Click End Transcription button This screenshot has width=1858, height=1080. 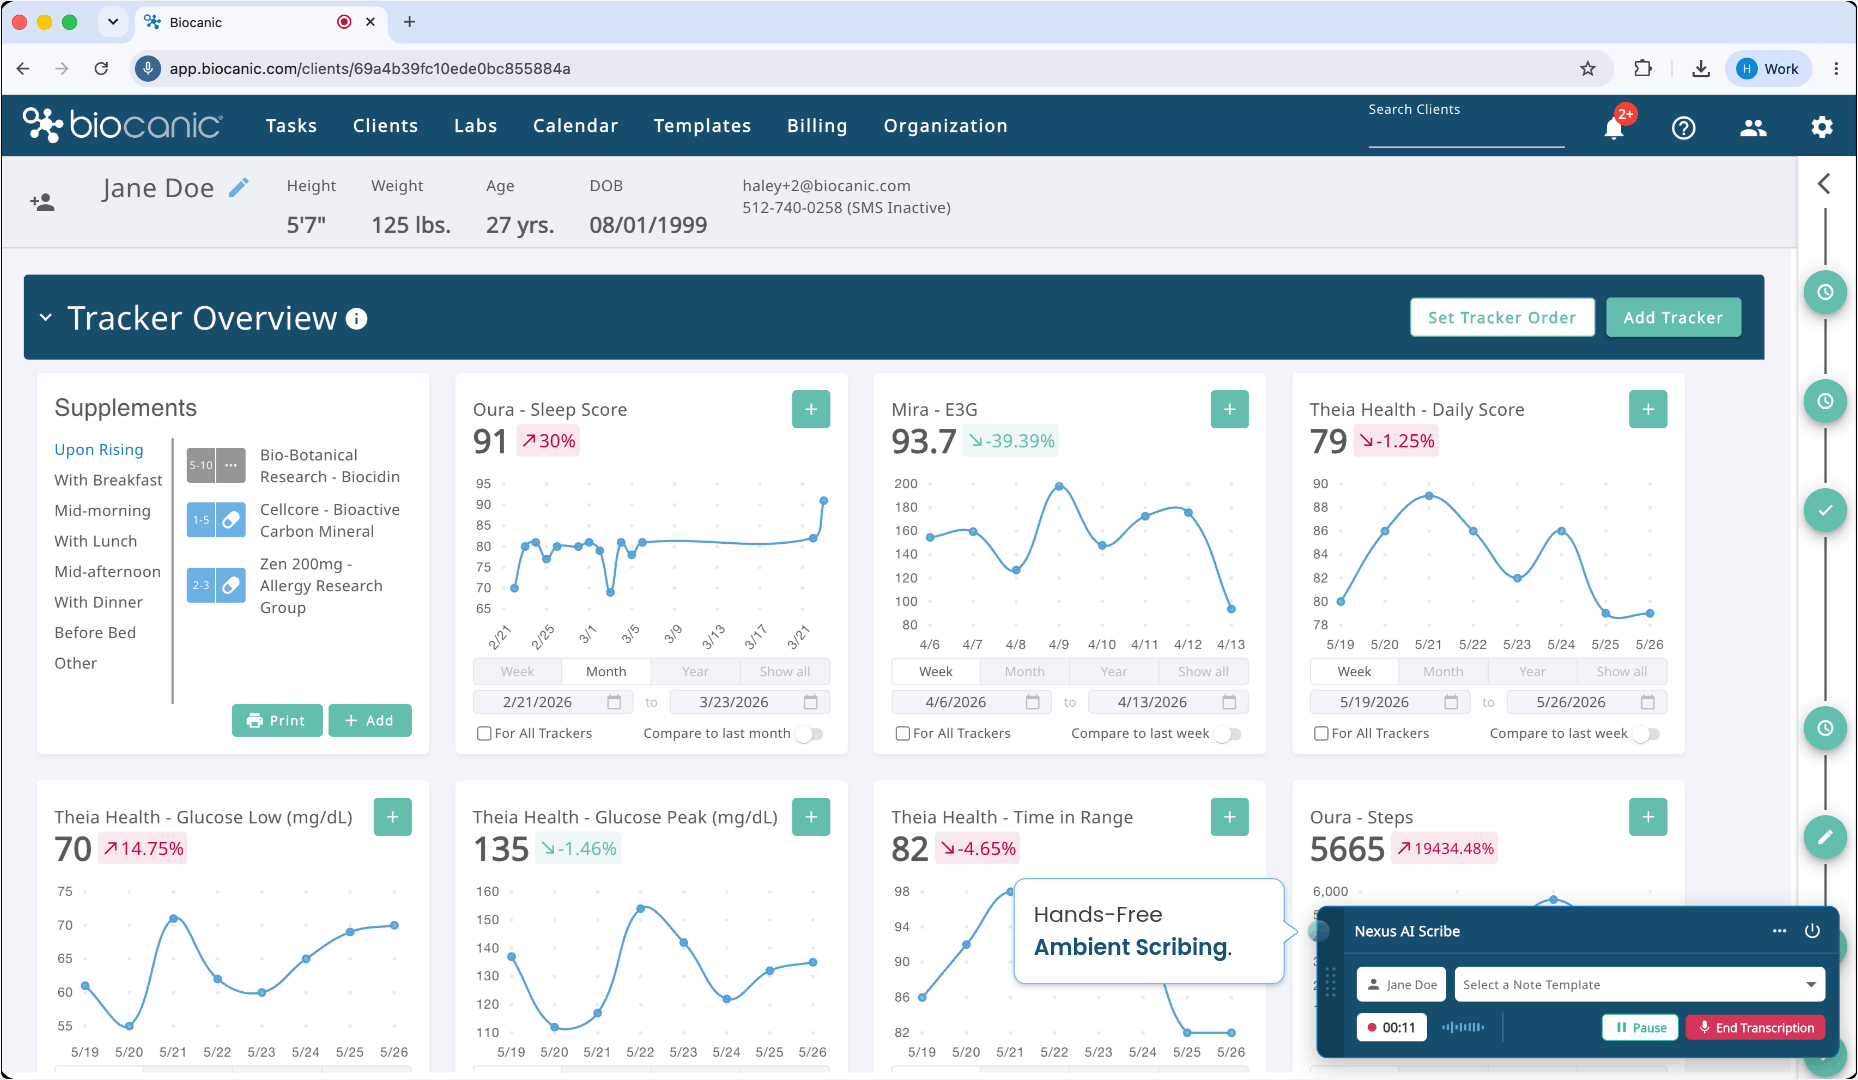coord(1755,1028)
